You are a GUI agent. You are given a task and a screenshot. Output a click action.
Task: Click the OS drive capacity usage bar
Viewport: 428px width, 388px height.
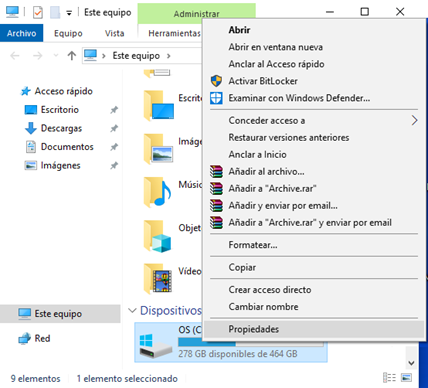tap(251, 343)
